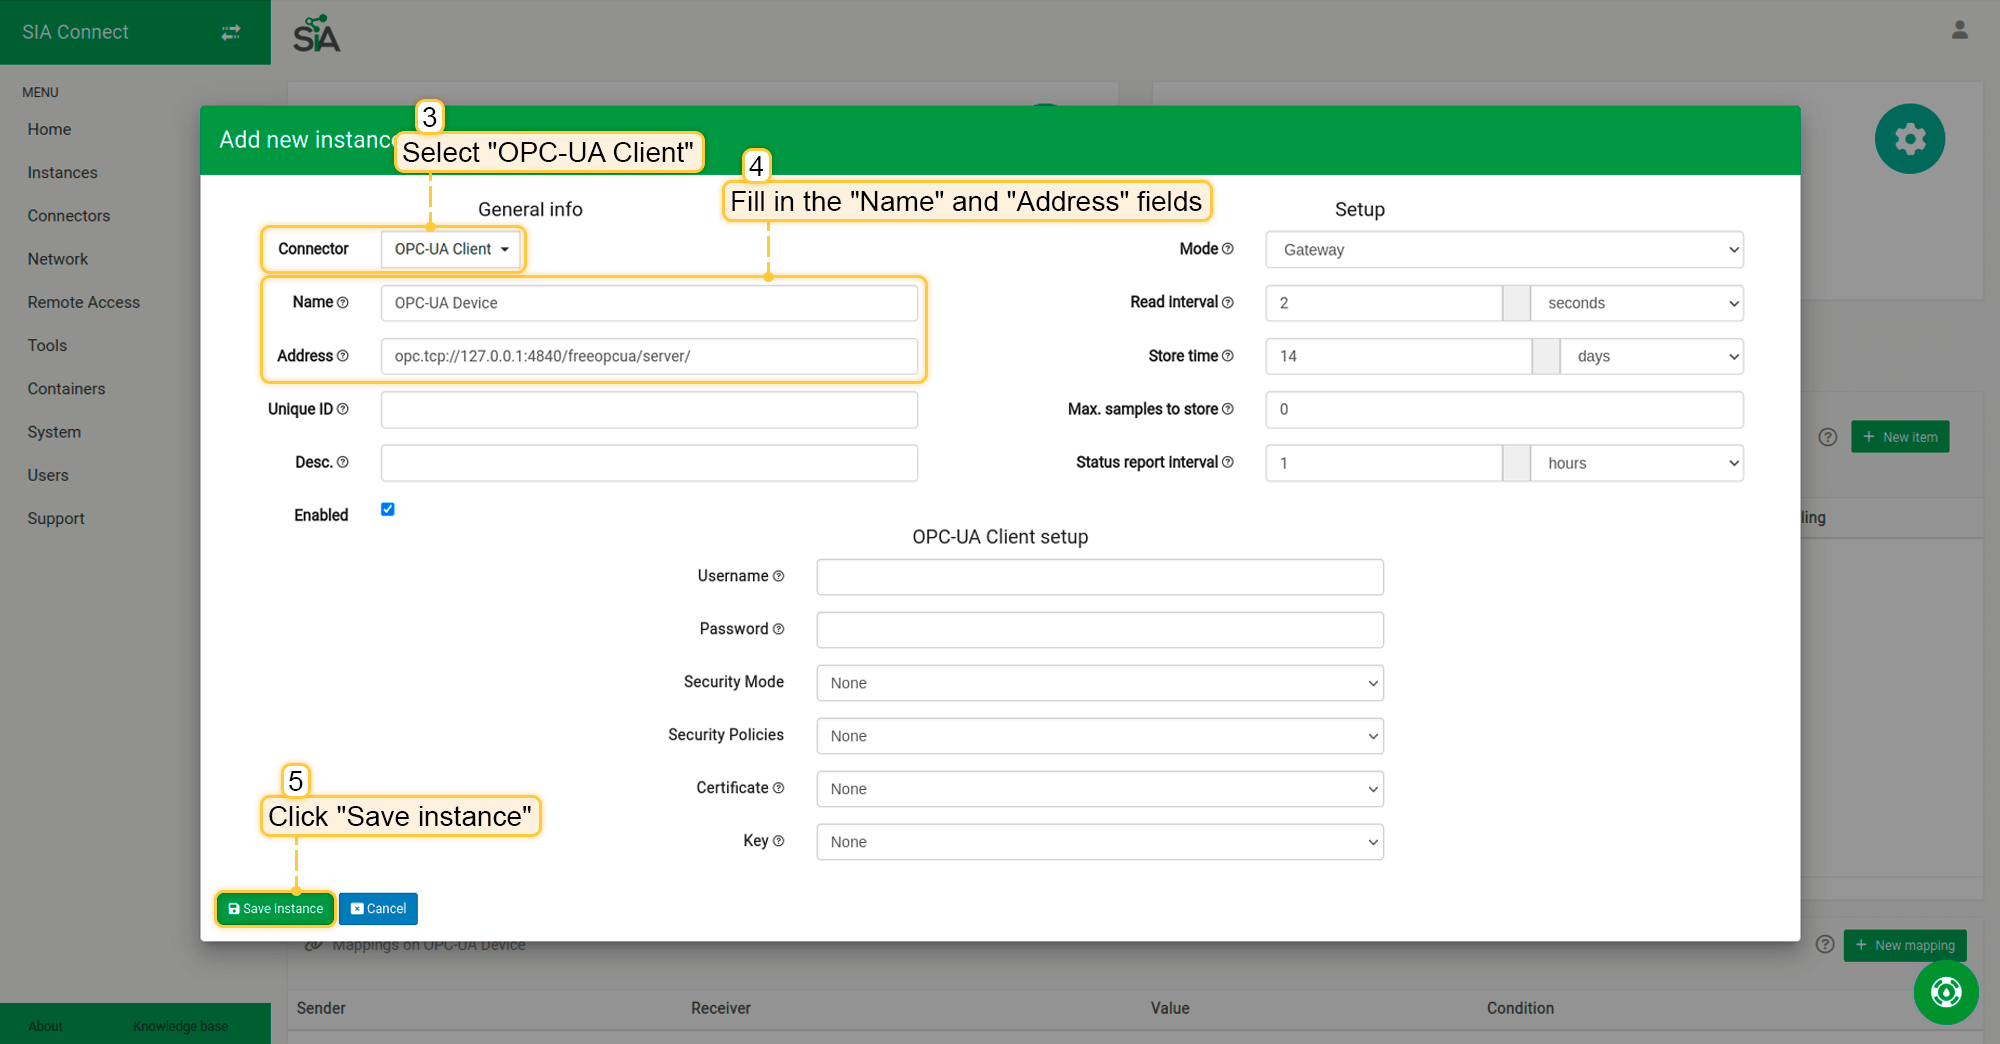Open the Security Policies dropdown

point(1099,736)
